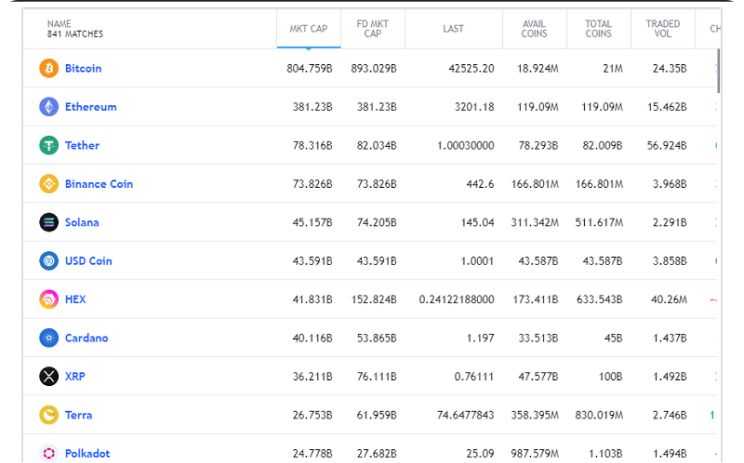Open the Terra link

(78, 415)
